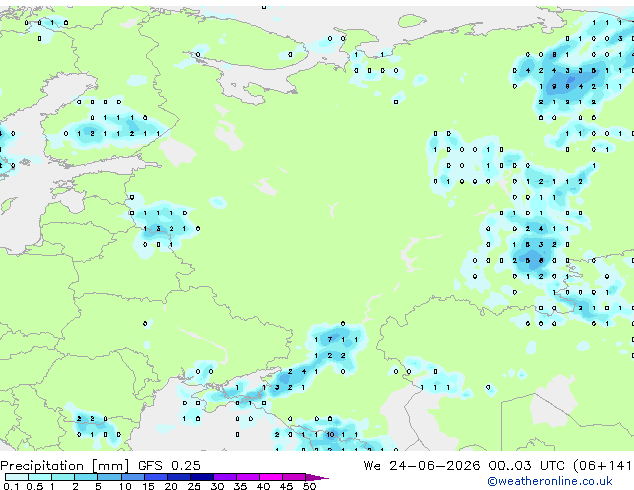Click the "We 24-06-2026" date text
Screen dimensions: 634x490
click(x=422, y=465)
